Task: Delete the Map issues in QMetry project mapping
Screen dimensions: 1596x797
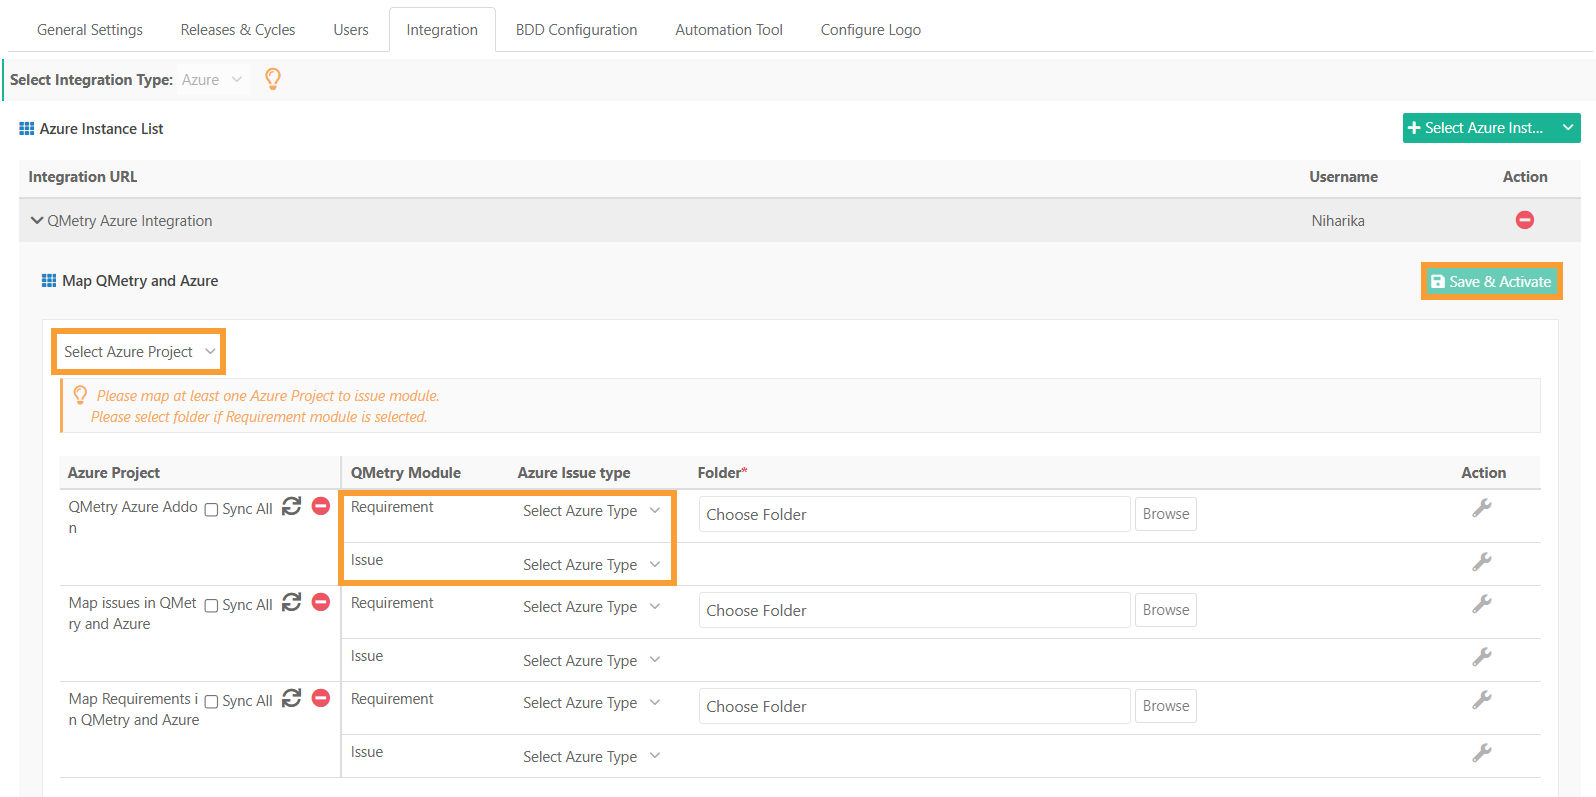Action: (x=321, y=602)
